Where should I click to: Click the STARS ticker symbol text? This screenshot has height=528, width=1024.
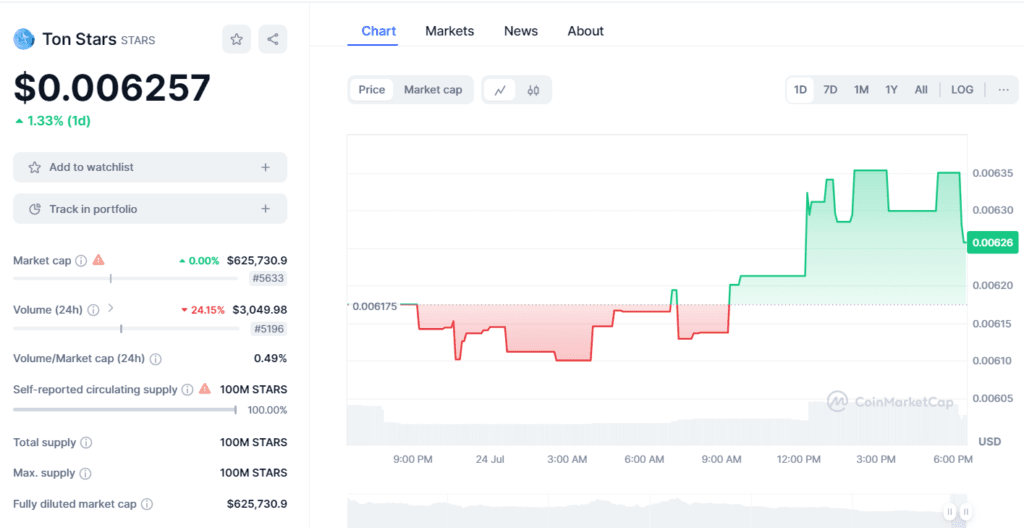[138, 41]
